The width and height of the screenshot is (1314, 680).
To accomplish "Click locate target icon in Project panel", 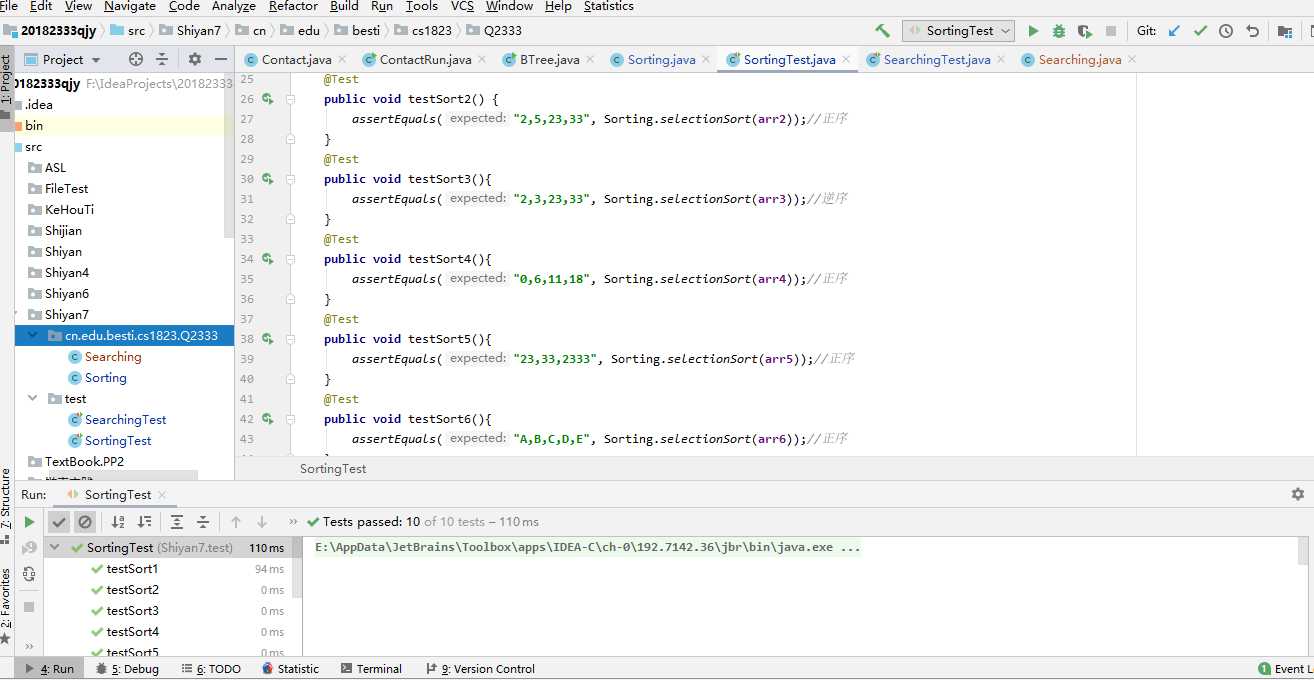I will click(136, 59).
